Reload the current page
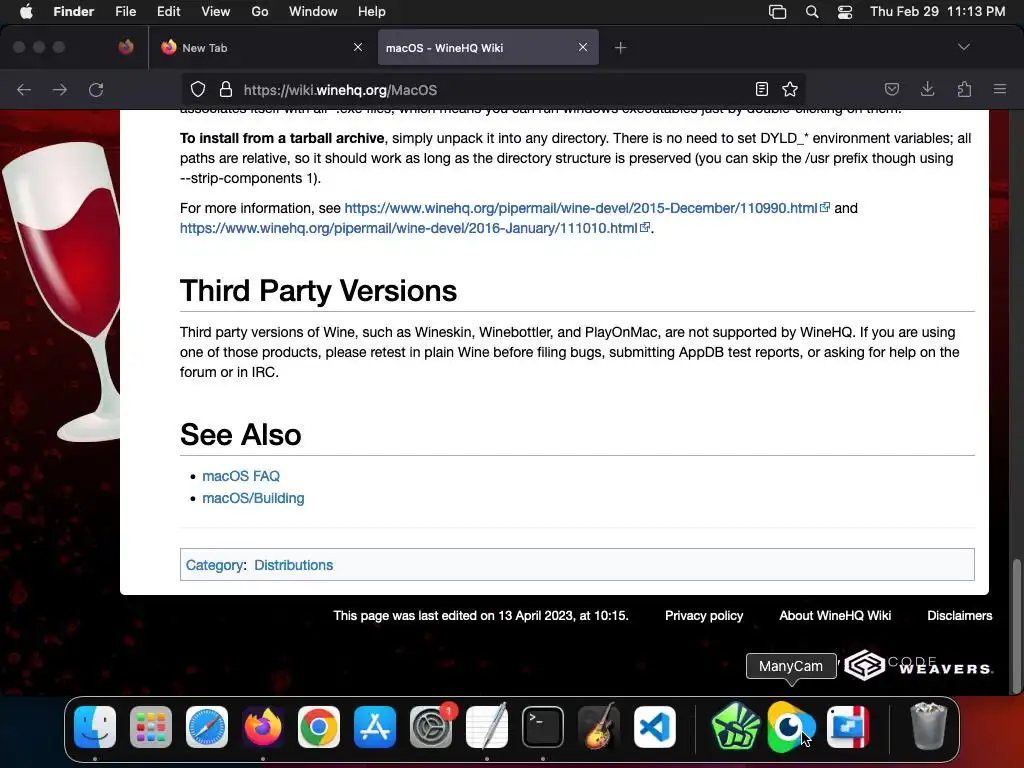Screen dimensions: 1024x768 coord(96,89)
